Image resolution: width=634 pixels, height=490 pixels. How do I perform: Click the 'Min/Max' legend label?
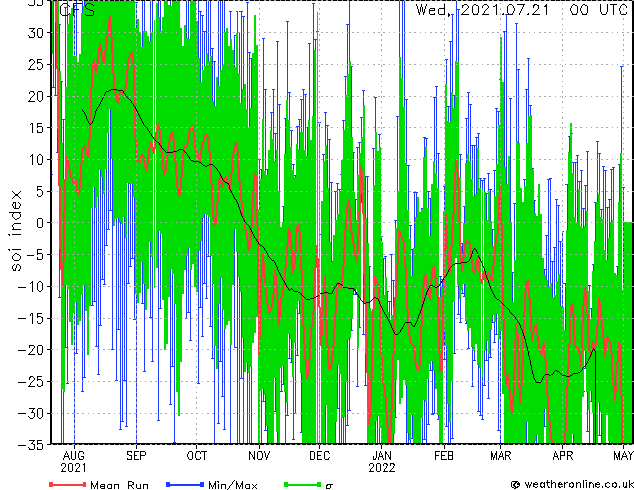[232, 485]
